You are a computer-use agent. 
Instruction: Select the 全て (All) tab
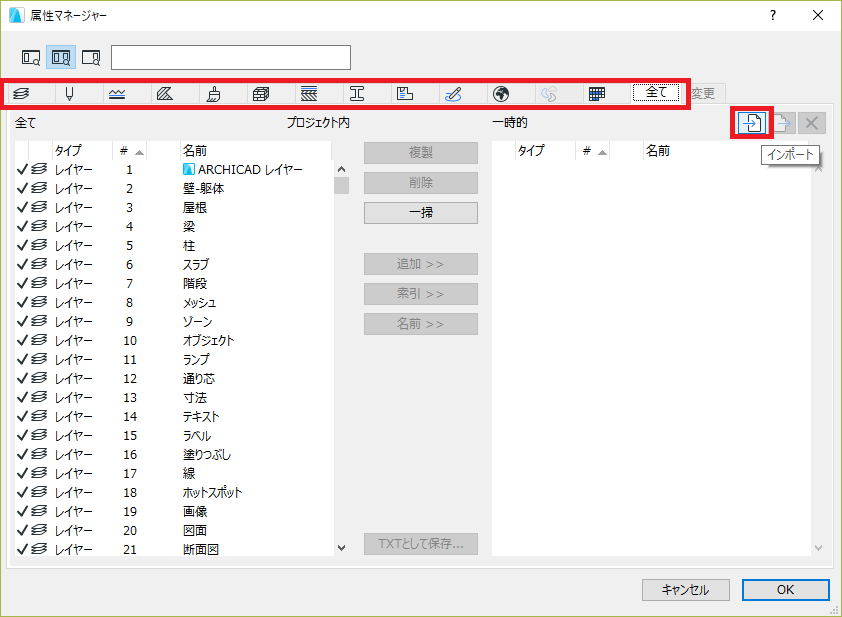(x=656, y=93)
